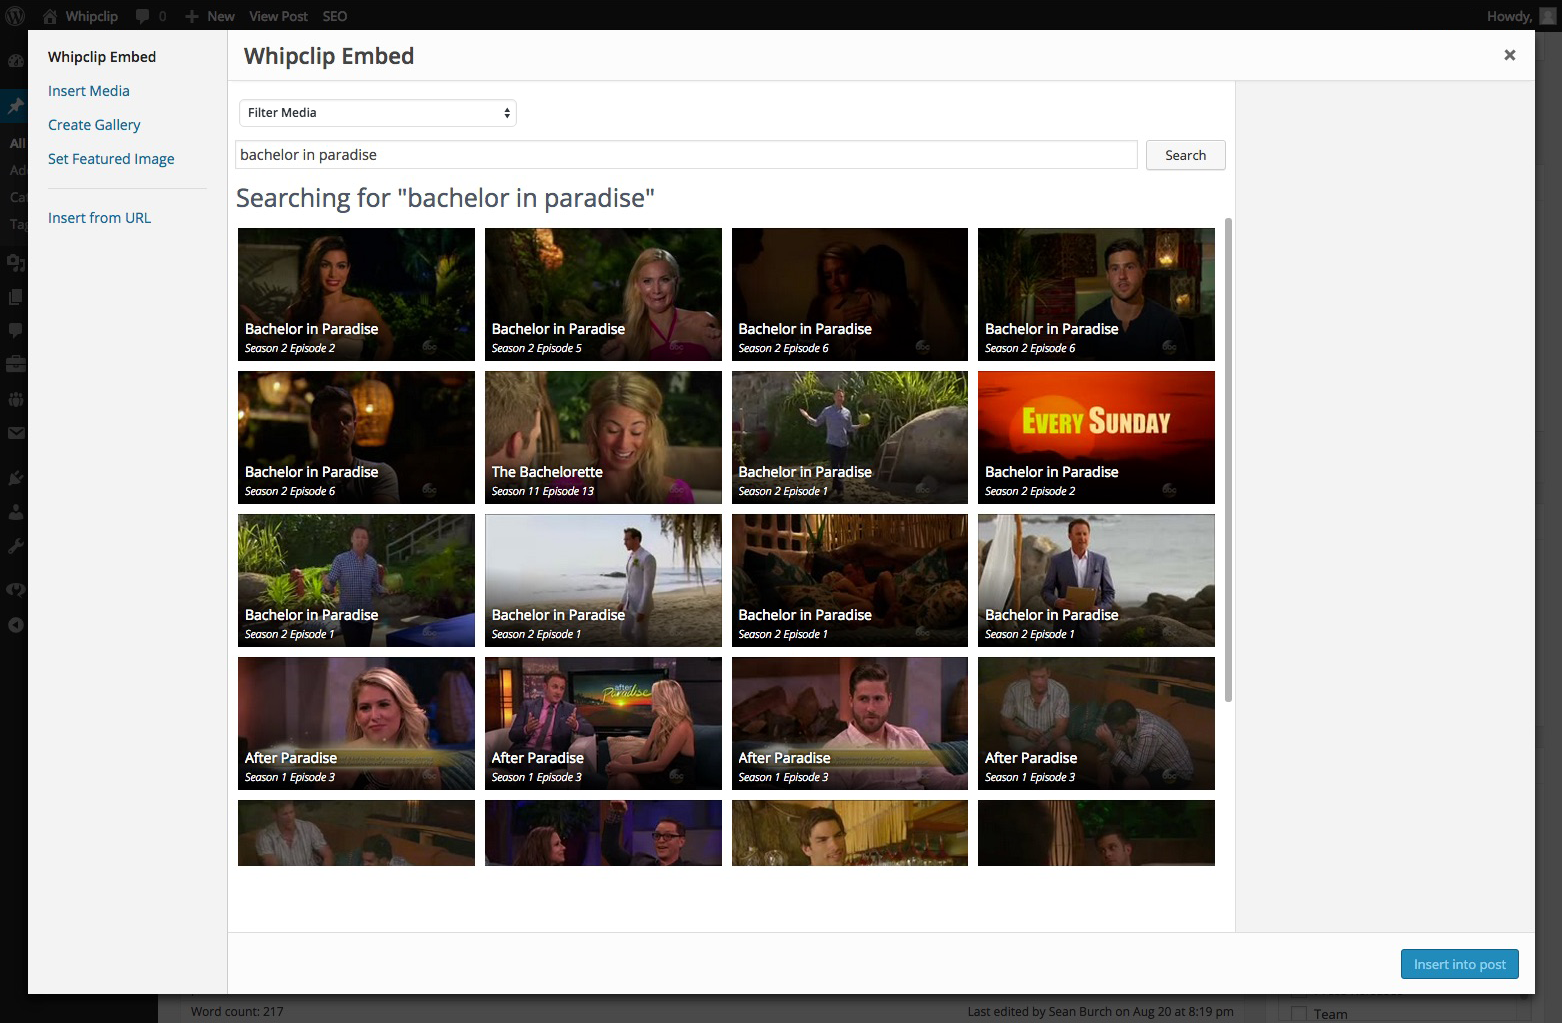1562x1023 pixels.
Task: Click the user avatar next to Howdy
Action: coord(1548,16)
